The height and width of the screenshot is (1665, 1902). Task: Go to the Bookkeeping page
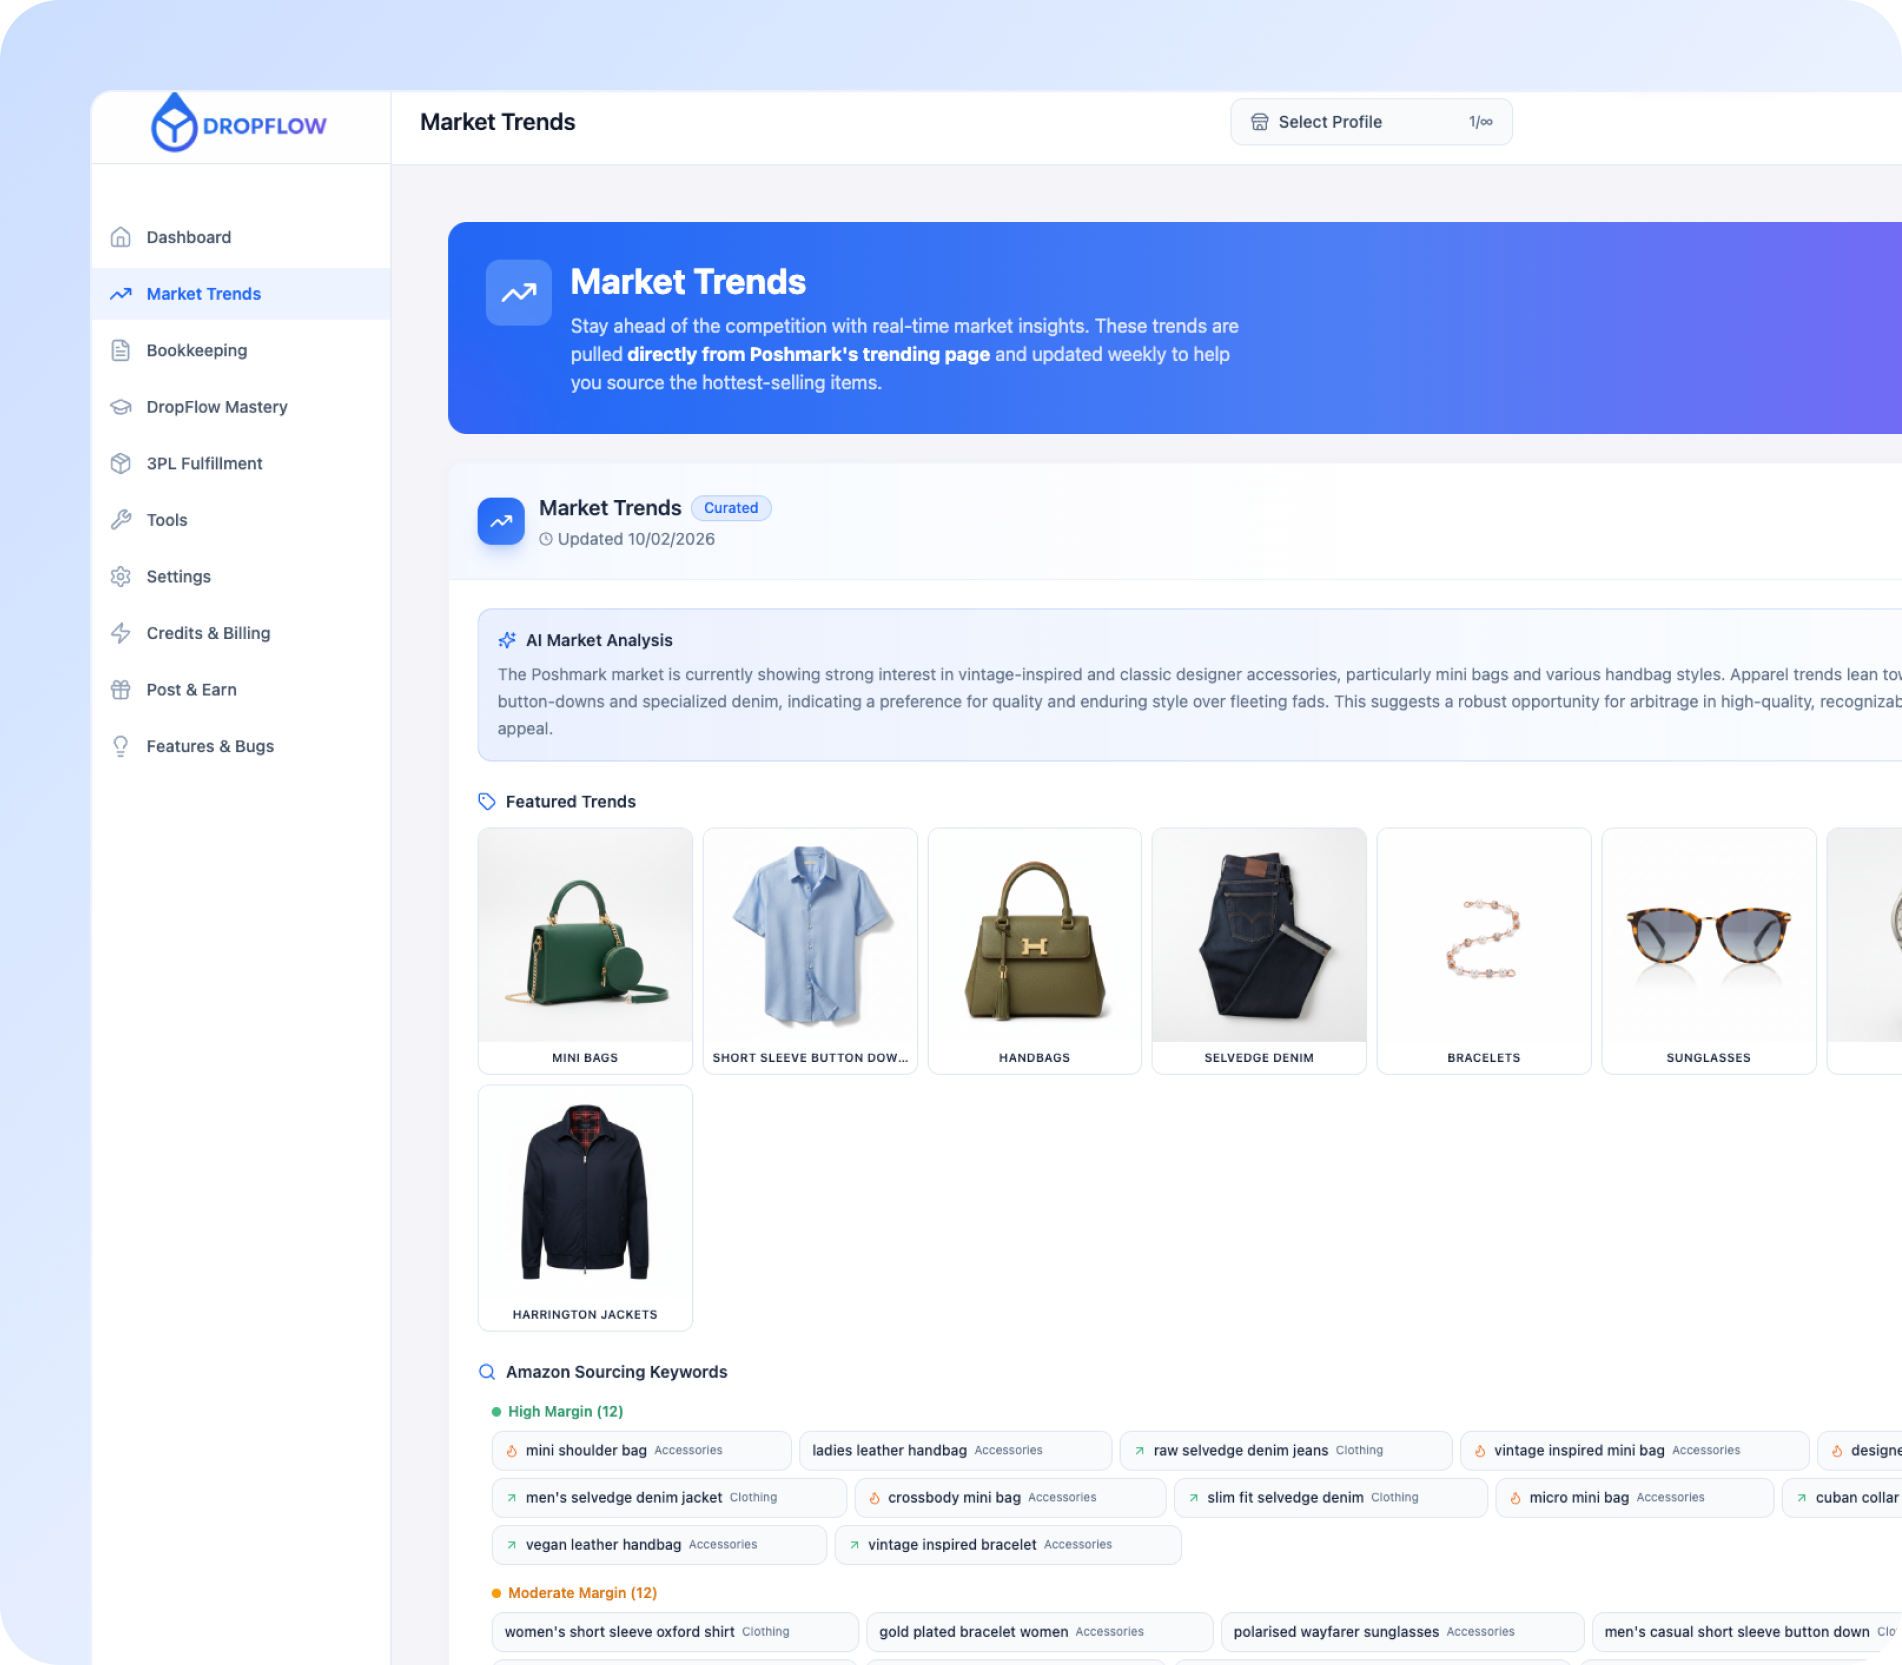point(196,350)
